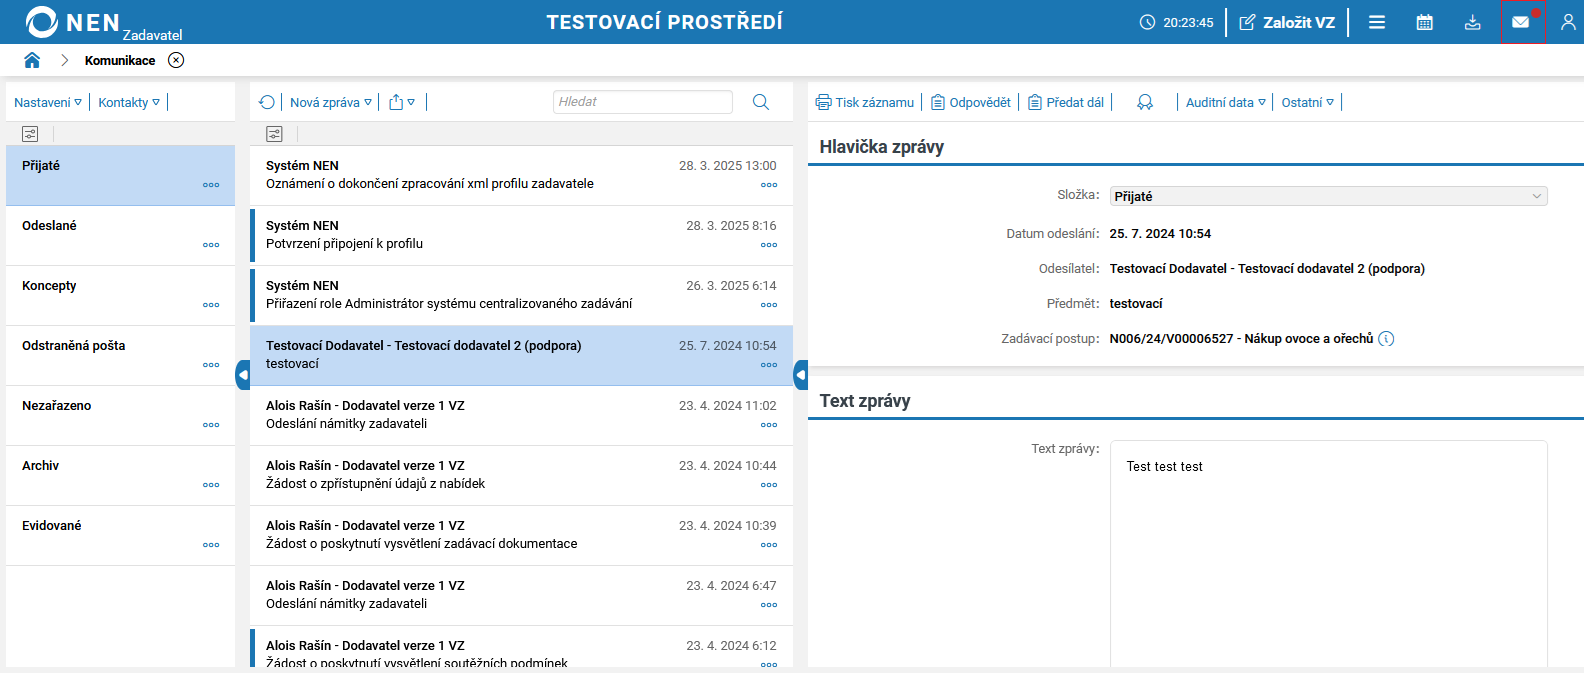Click the Založit VZ button

pyautogui.click(x=1287, y=22)
